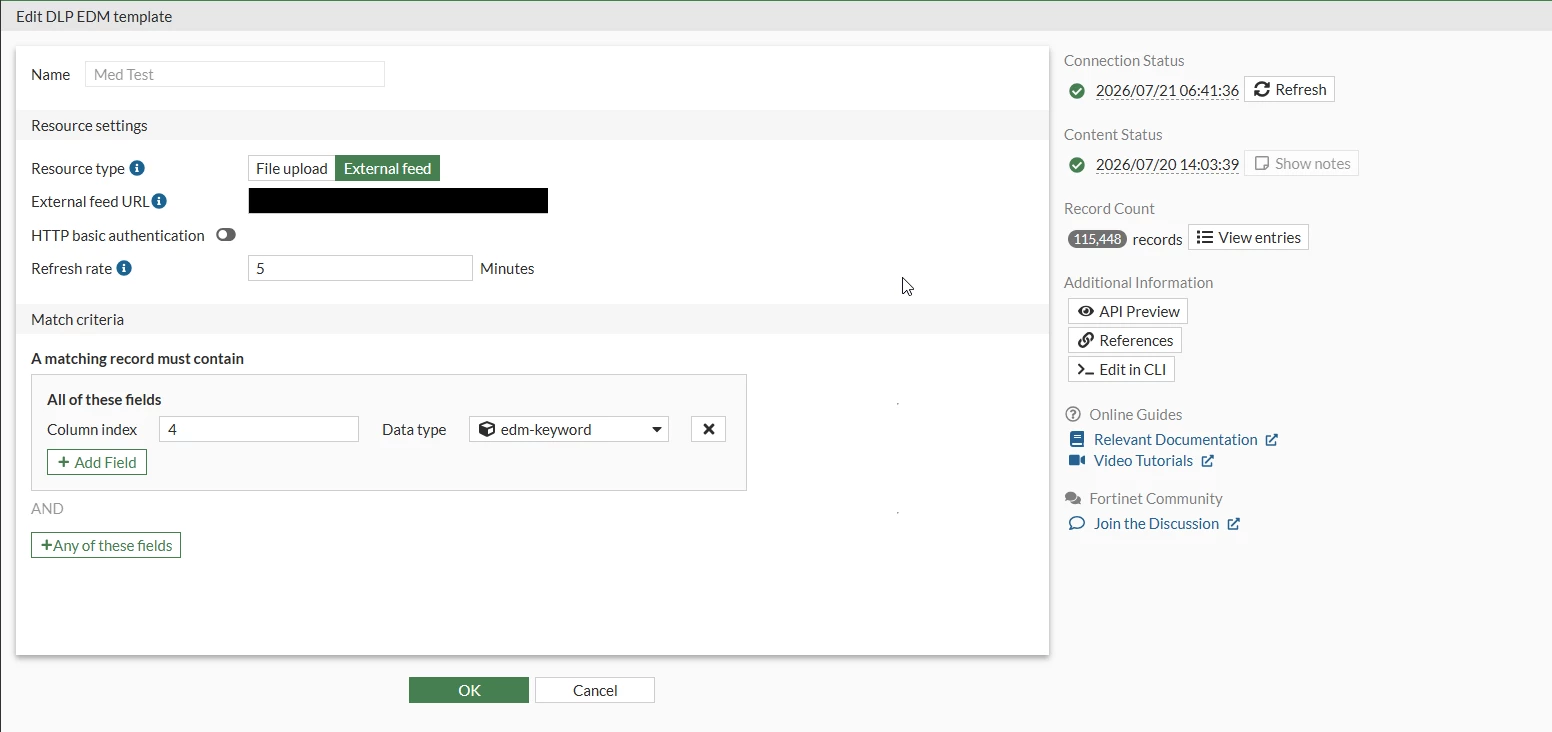This screenshot has height=732, width=1552.
Task: Select External feed resource type
Action: 387,168
